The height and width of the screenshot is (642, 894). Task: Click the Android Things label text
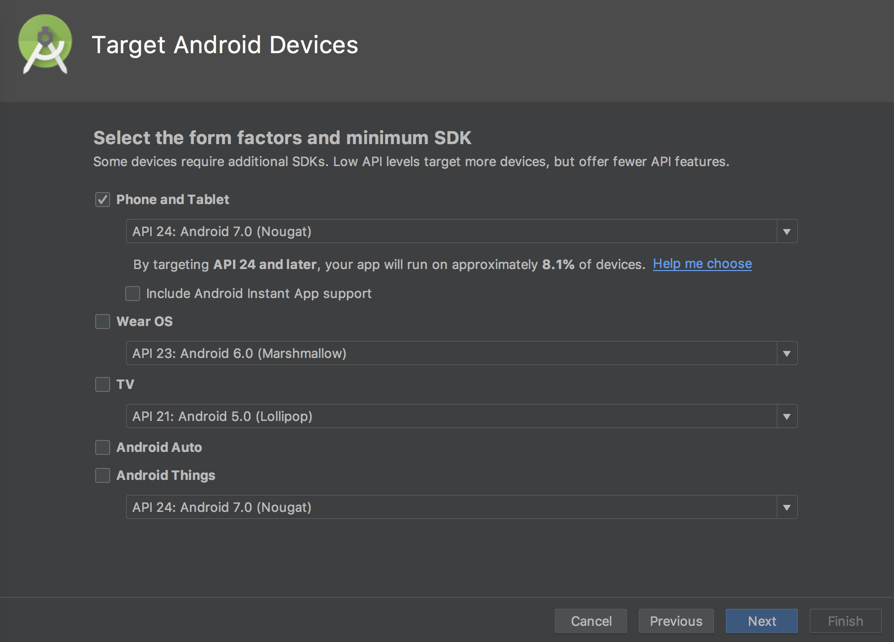pos(166,476)
